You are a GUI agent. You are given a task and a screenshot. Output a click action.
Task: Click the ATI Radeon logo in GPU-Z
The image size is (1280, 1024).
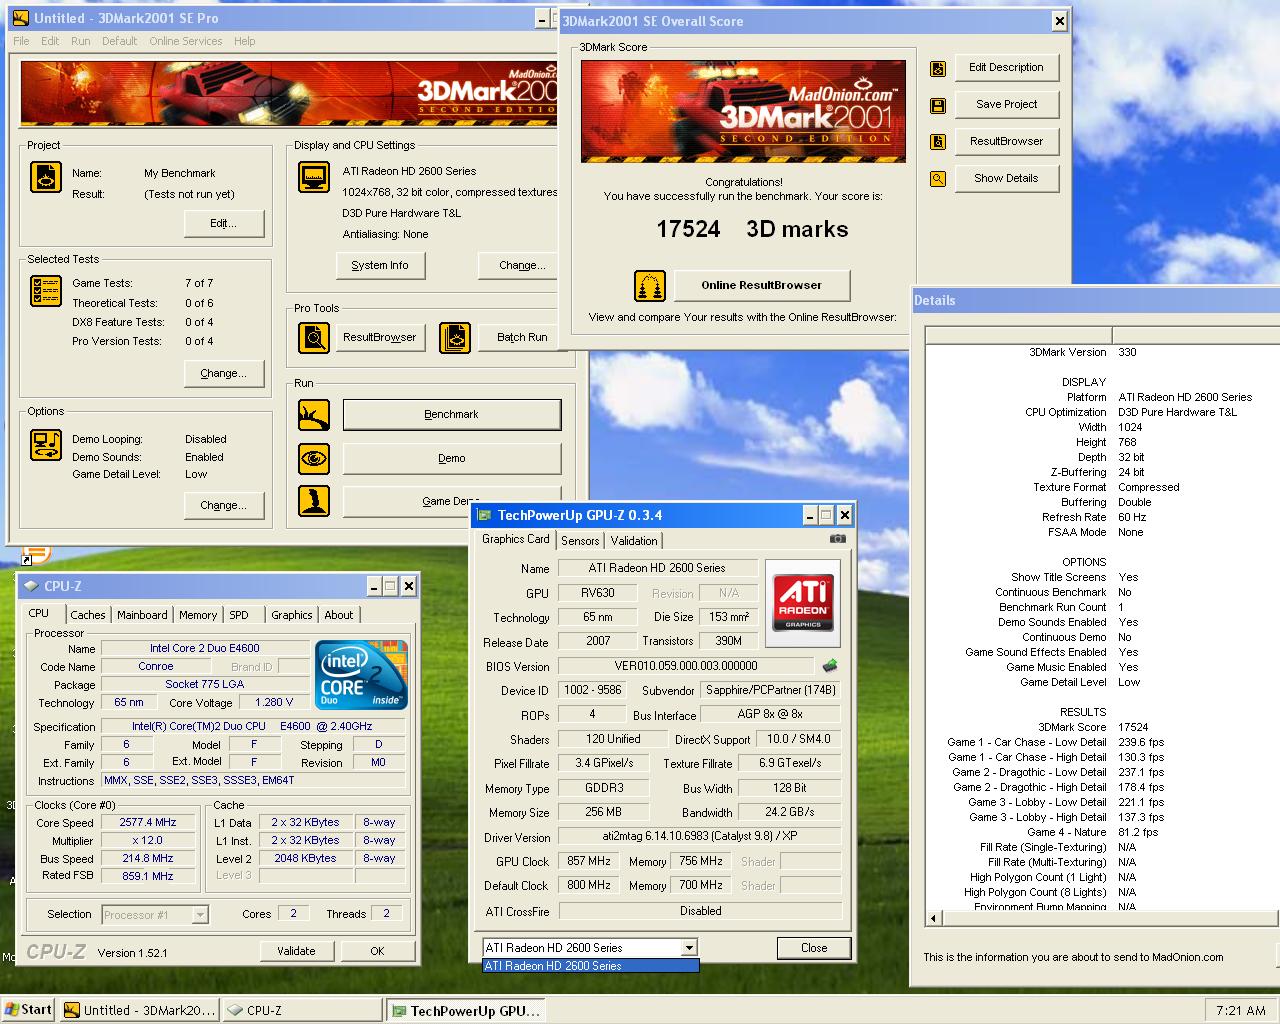pyautogui.click(x=803, y=602)
